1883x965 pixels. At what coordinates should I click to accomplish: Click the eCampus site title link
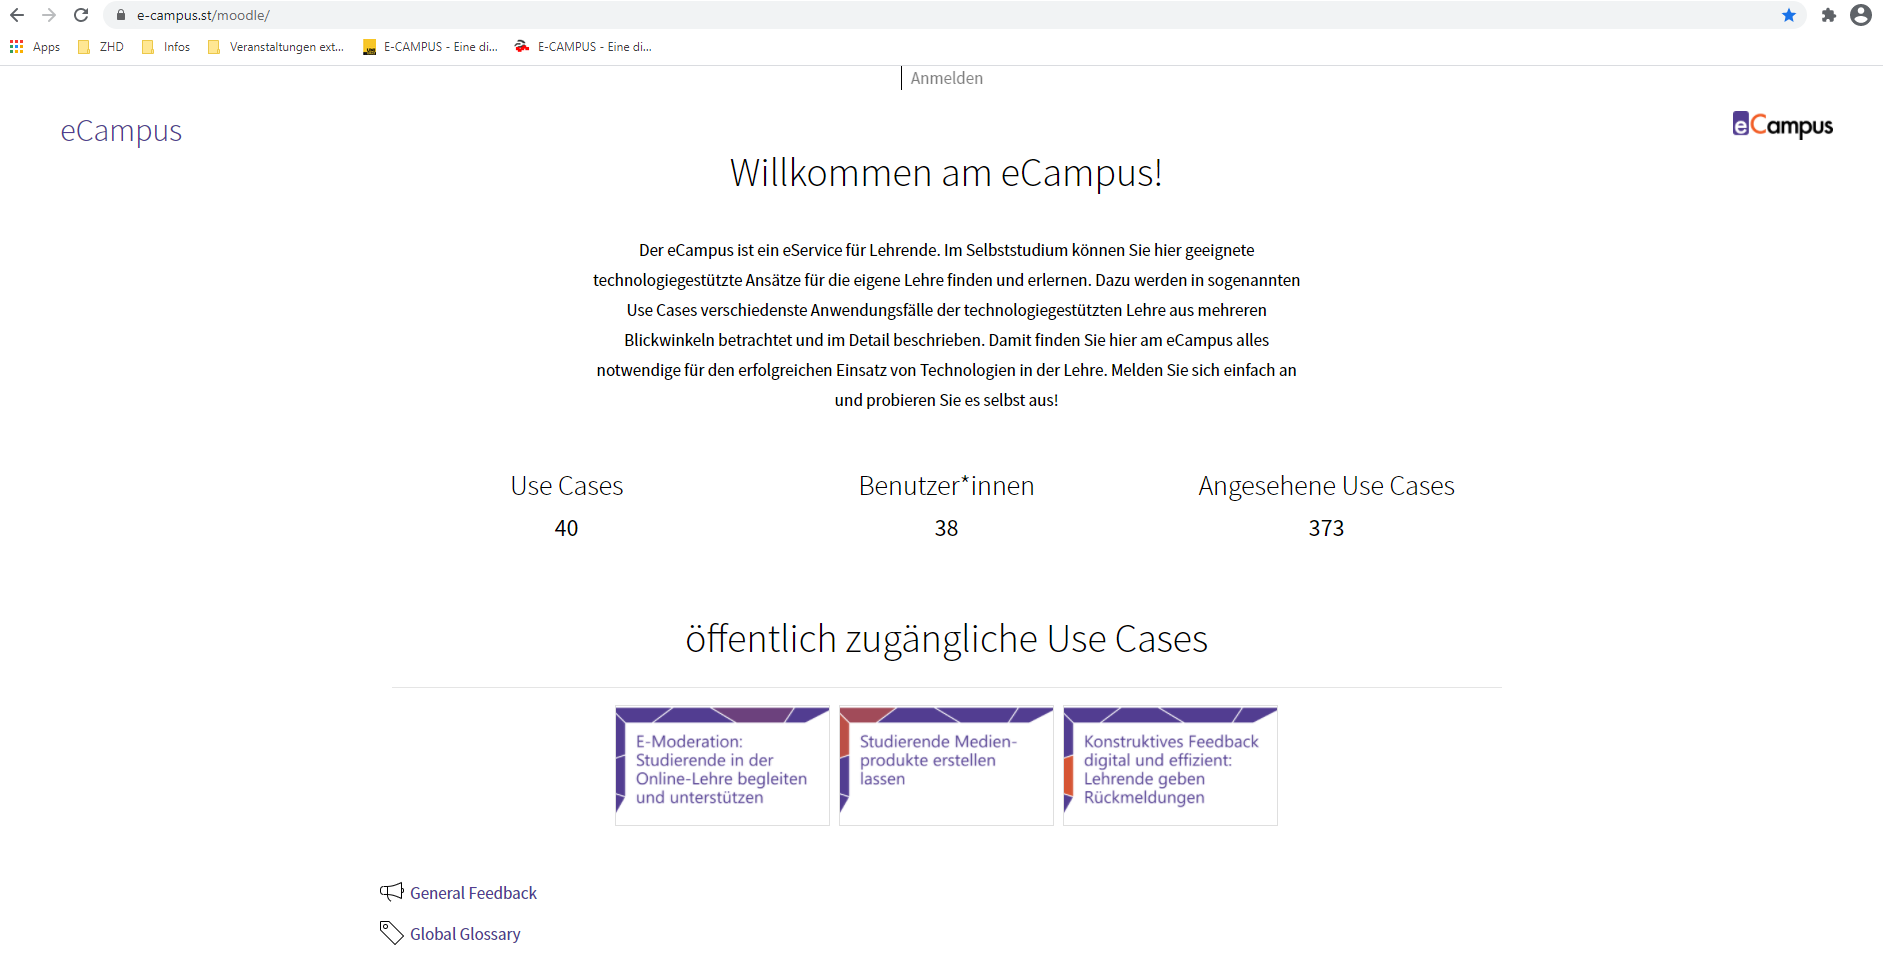[121, 131]
